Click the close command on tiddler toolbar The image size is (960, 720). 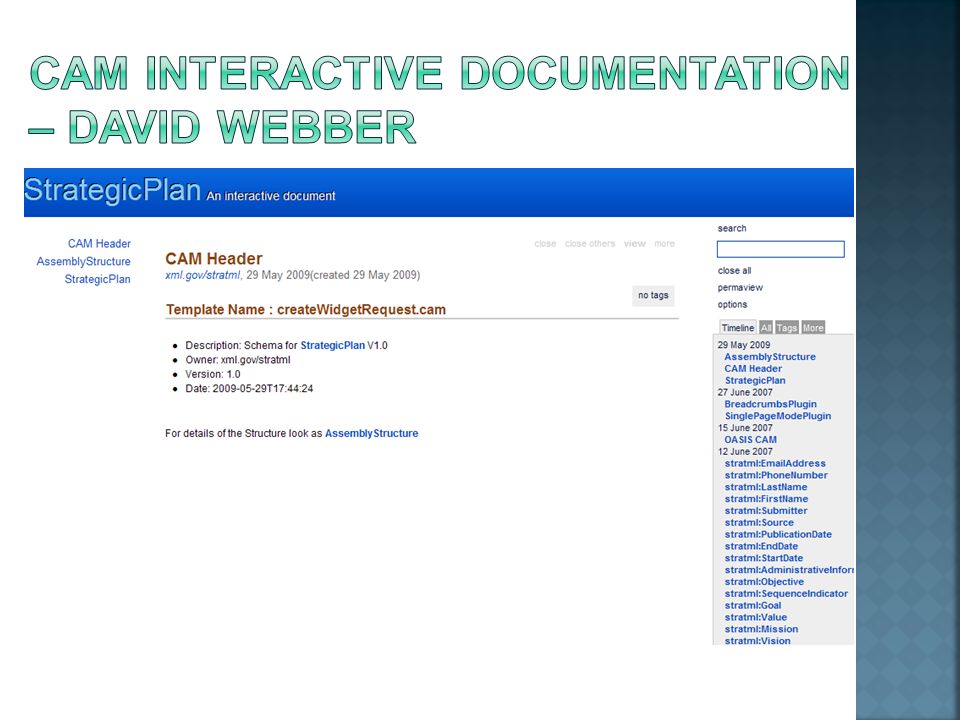click(x=545, y=244)
